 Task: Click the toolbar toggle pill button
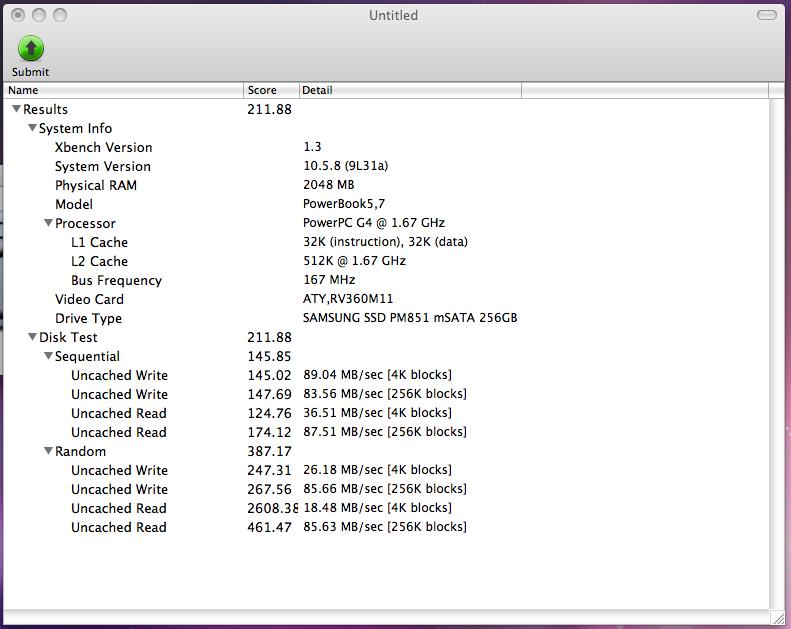tap(767, 15)
